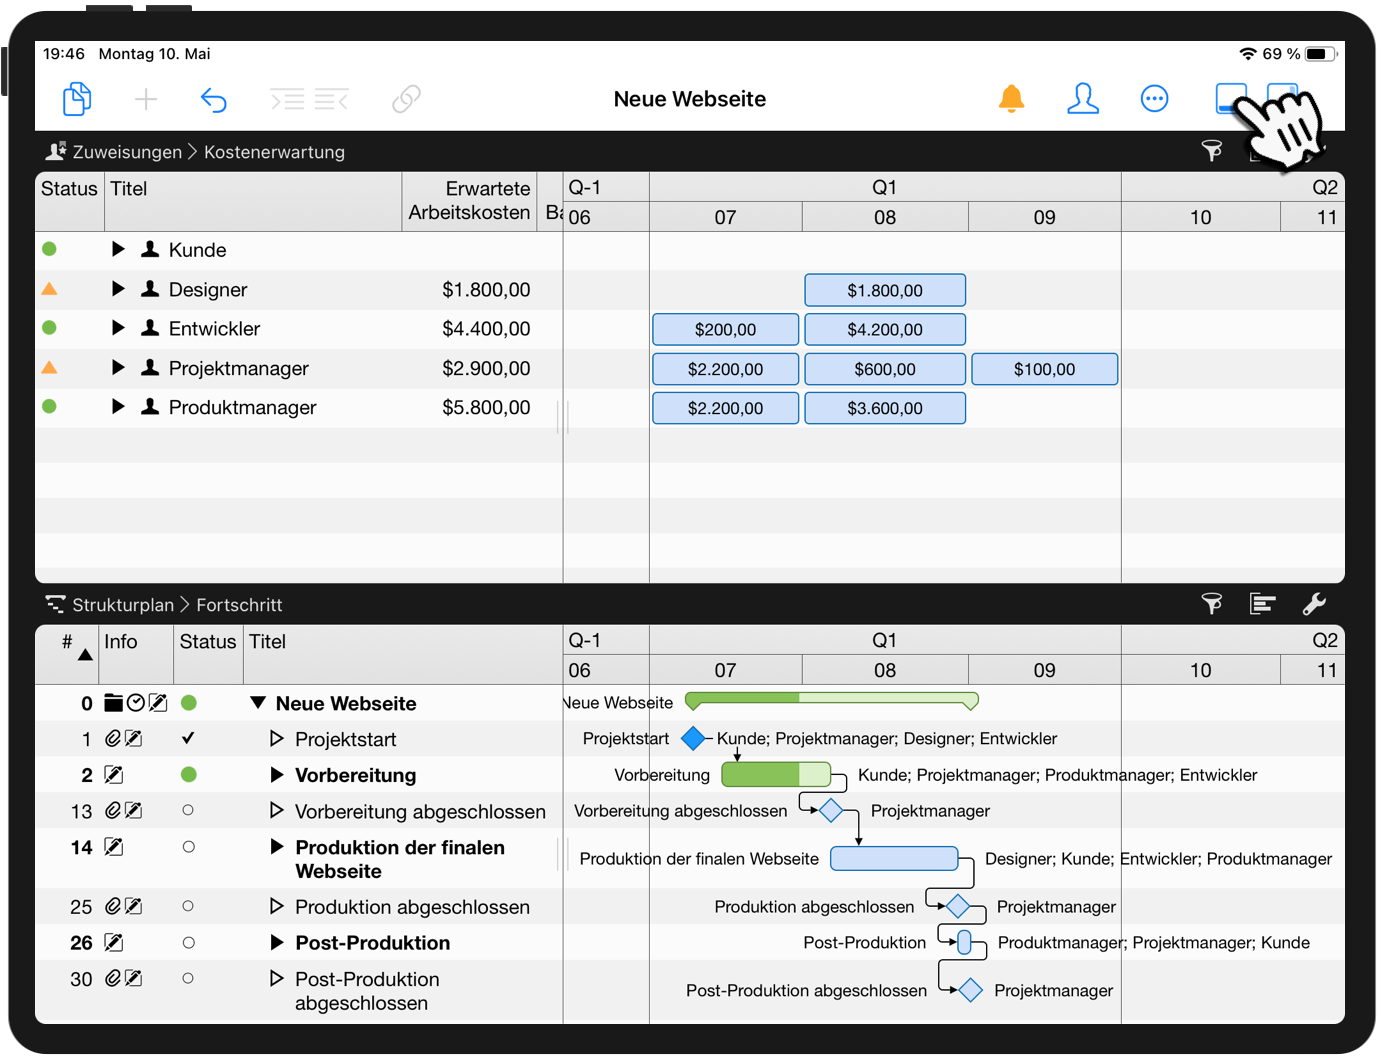Collapse the Neue Webseite project group

pos(258,703)
